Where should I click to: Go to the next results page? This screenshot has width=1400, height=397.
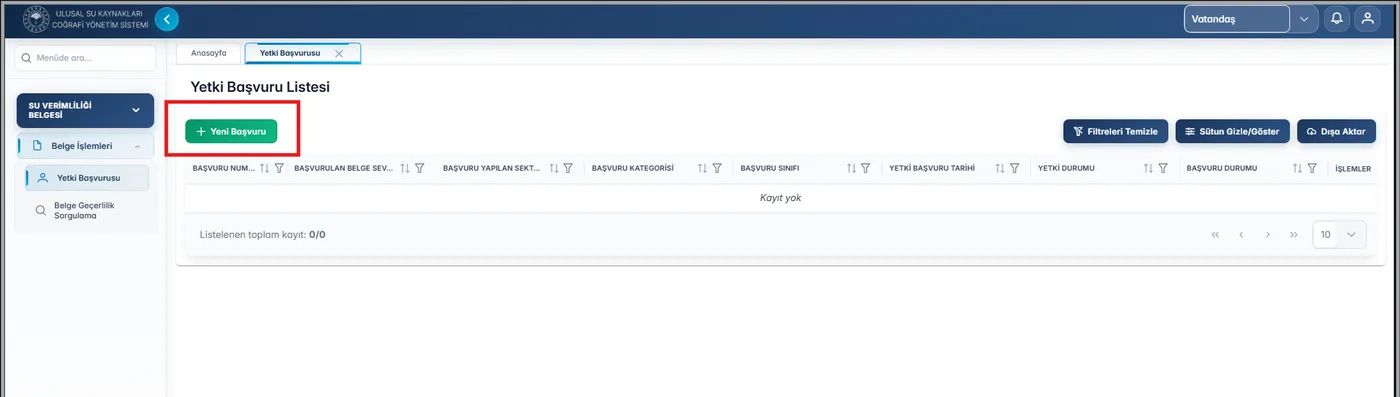(1267, 235)
